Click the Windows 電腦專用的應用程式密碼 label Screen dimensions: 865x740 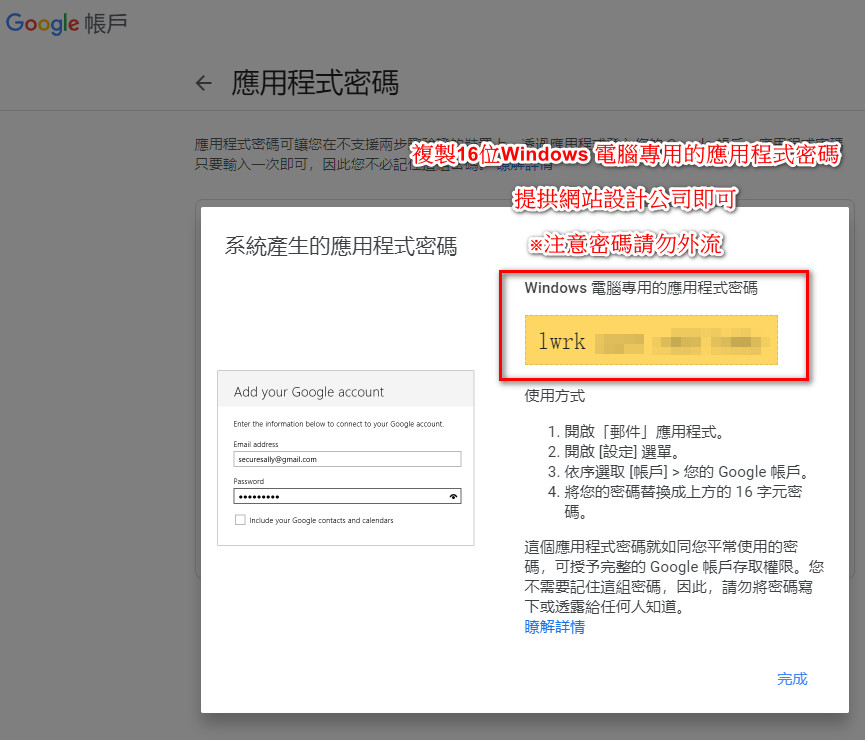[x=640, y=288]
